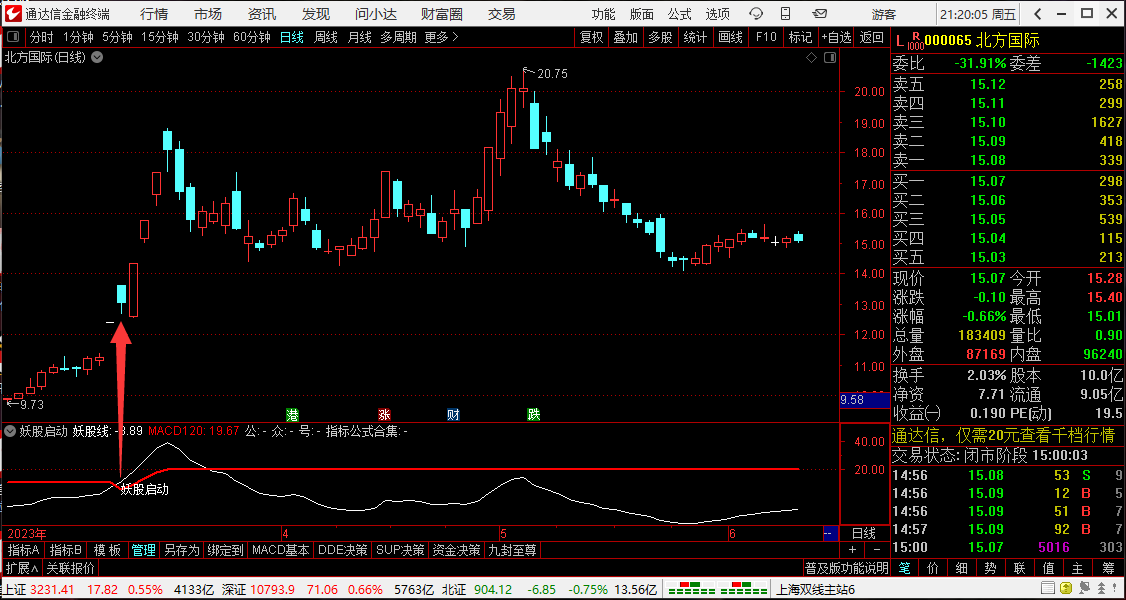Click the back arrow beside the clock
Image resolution: width=1126 pixels, height=600 pixels.
click(1039, 13)
